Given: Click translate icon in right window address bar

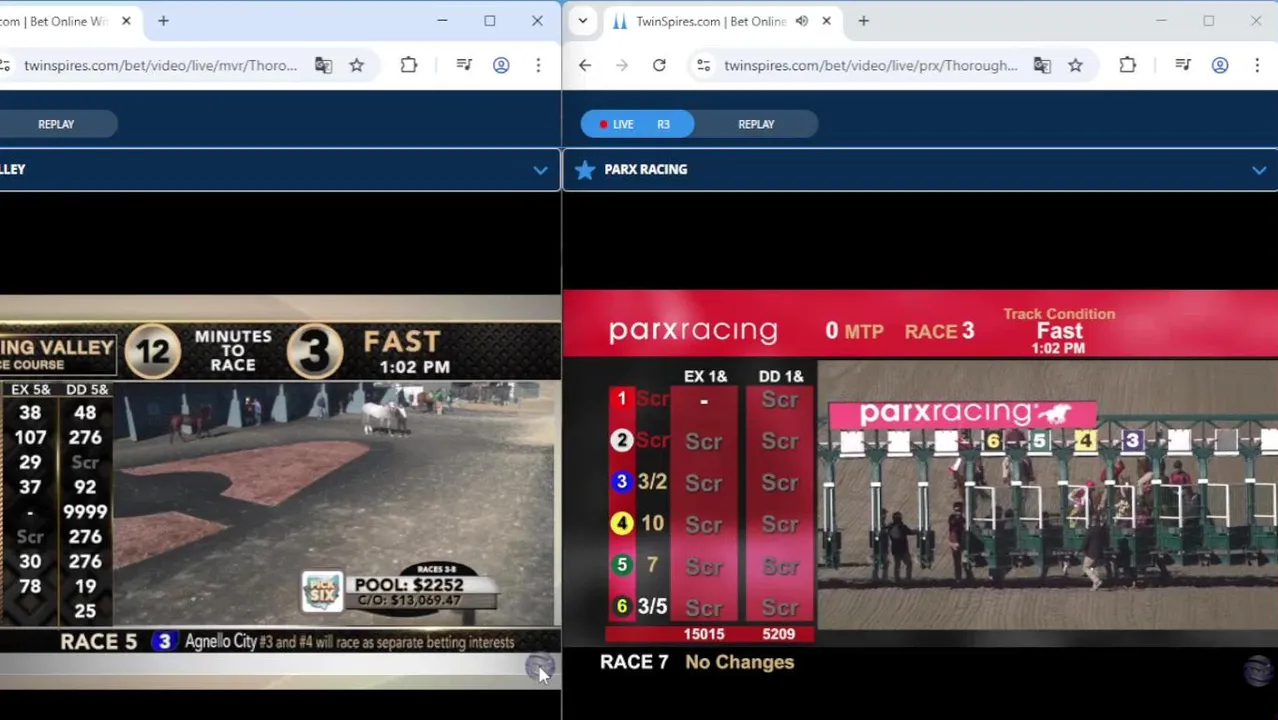Looking at the screenshot, I should 1042,65.
